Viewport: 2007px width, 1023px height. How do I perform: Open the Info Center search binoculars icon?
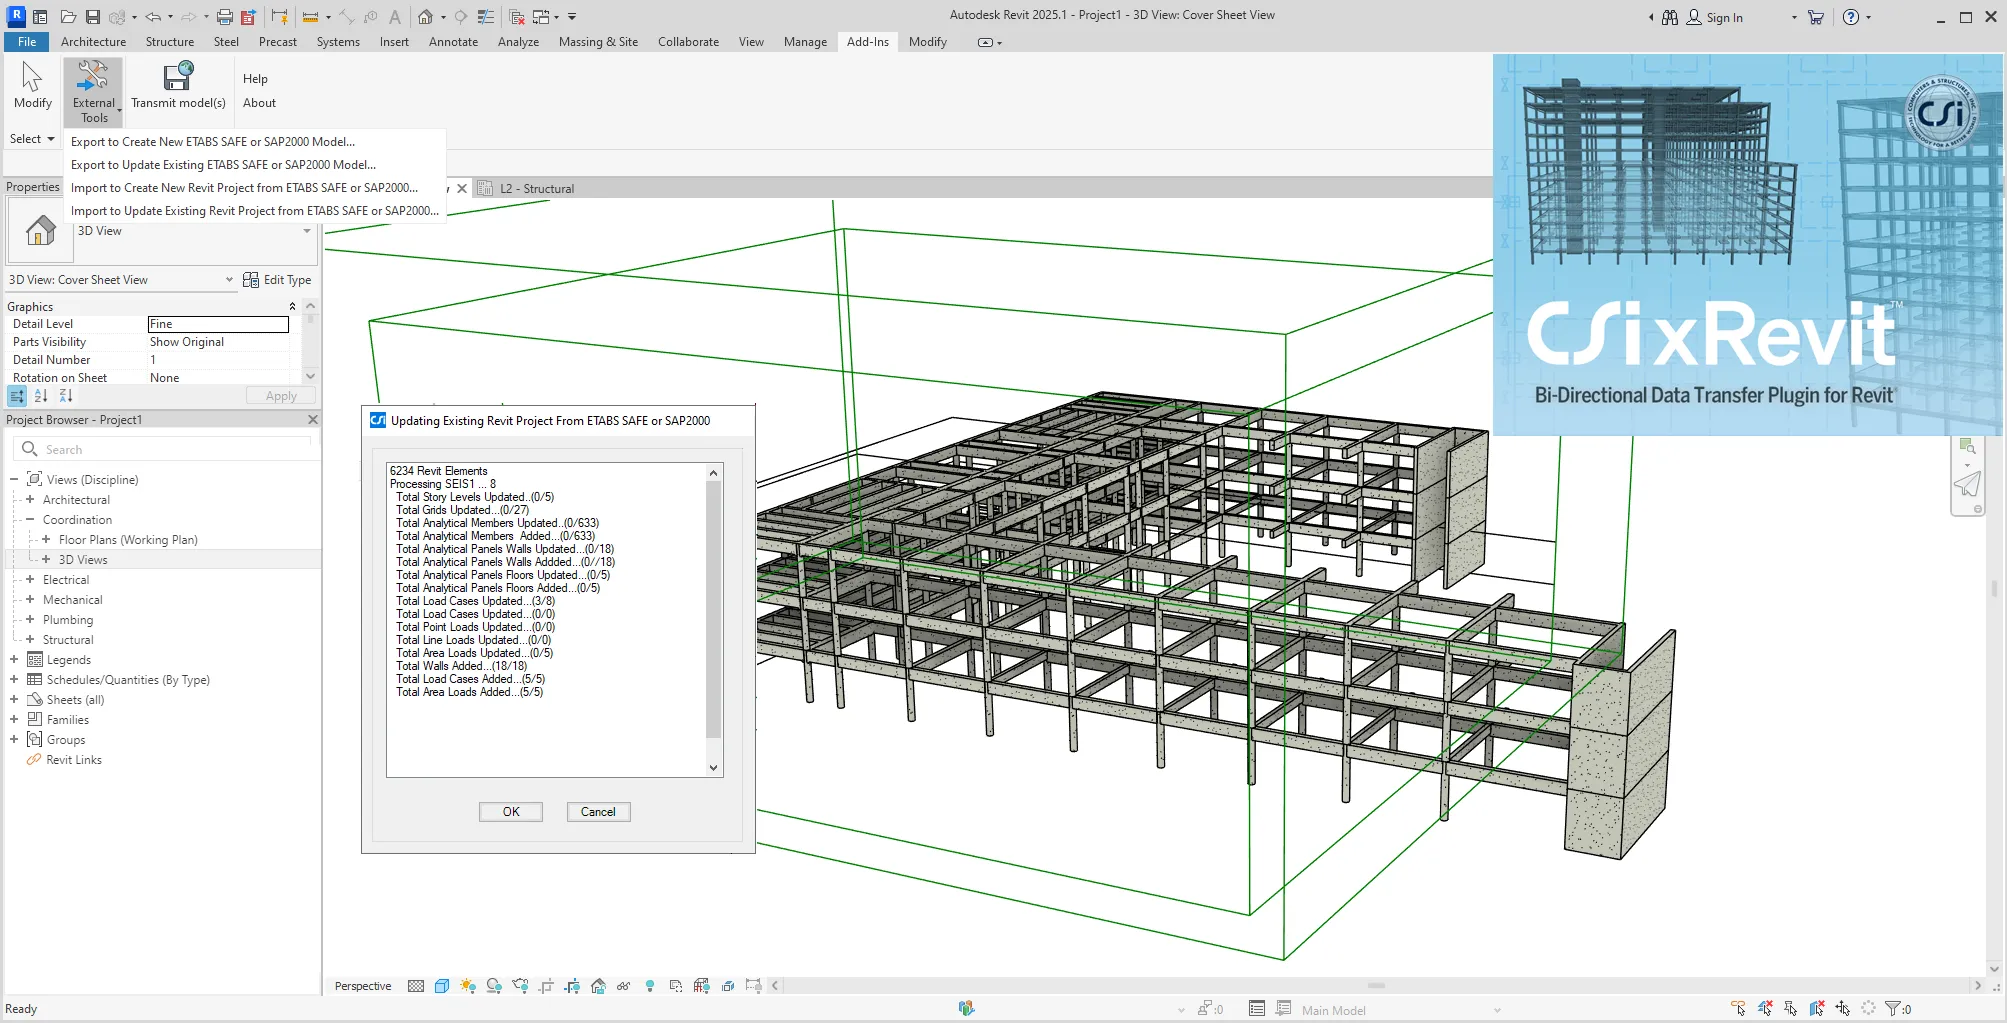coord(1670,17)
